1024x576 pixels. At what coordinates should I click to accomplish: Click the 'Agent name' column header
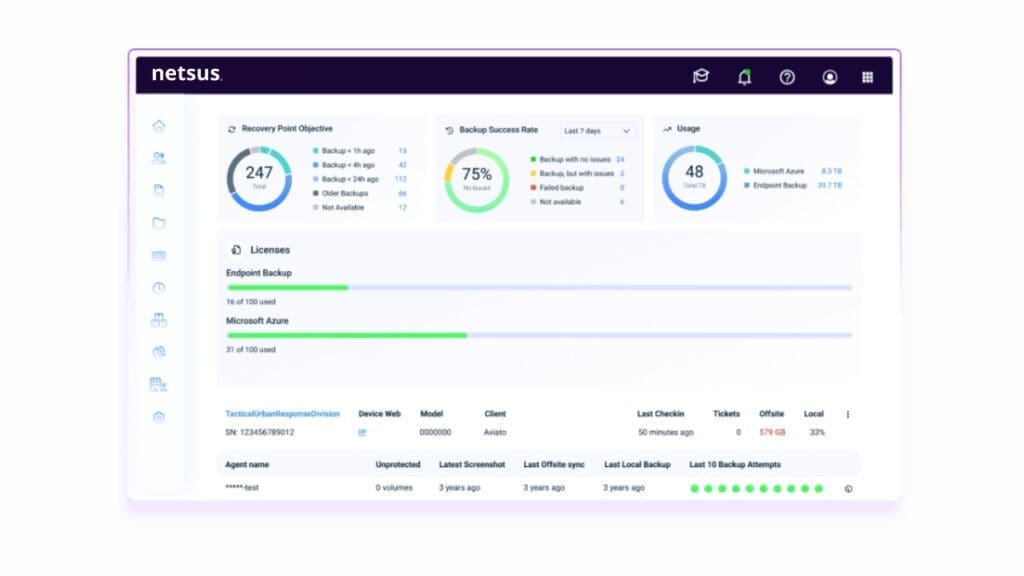[x=247, y=465]
